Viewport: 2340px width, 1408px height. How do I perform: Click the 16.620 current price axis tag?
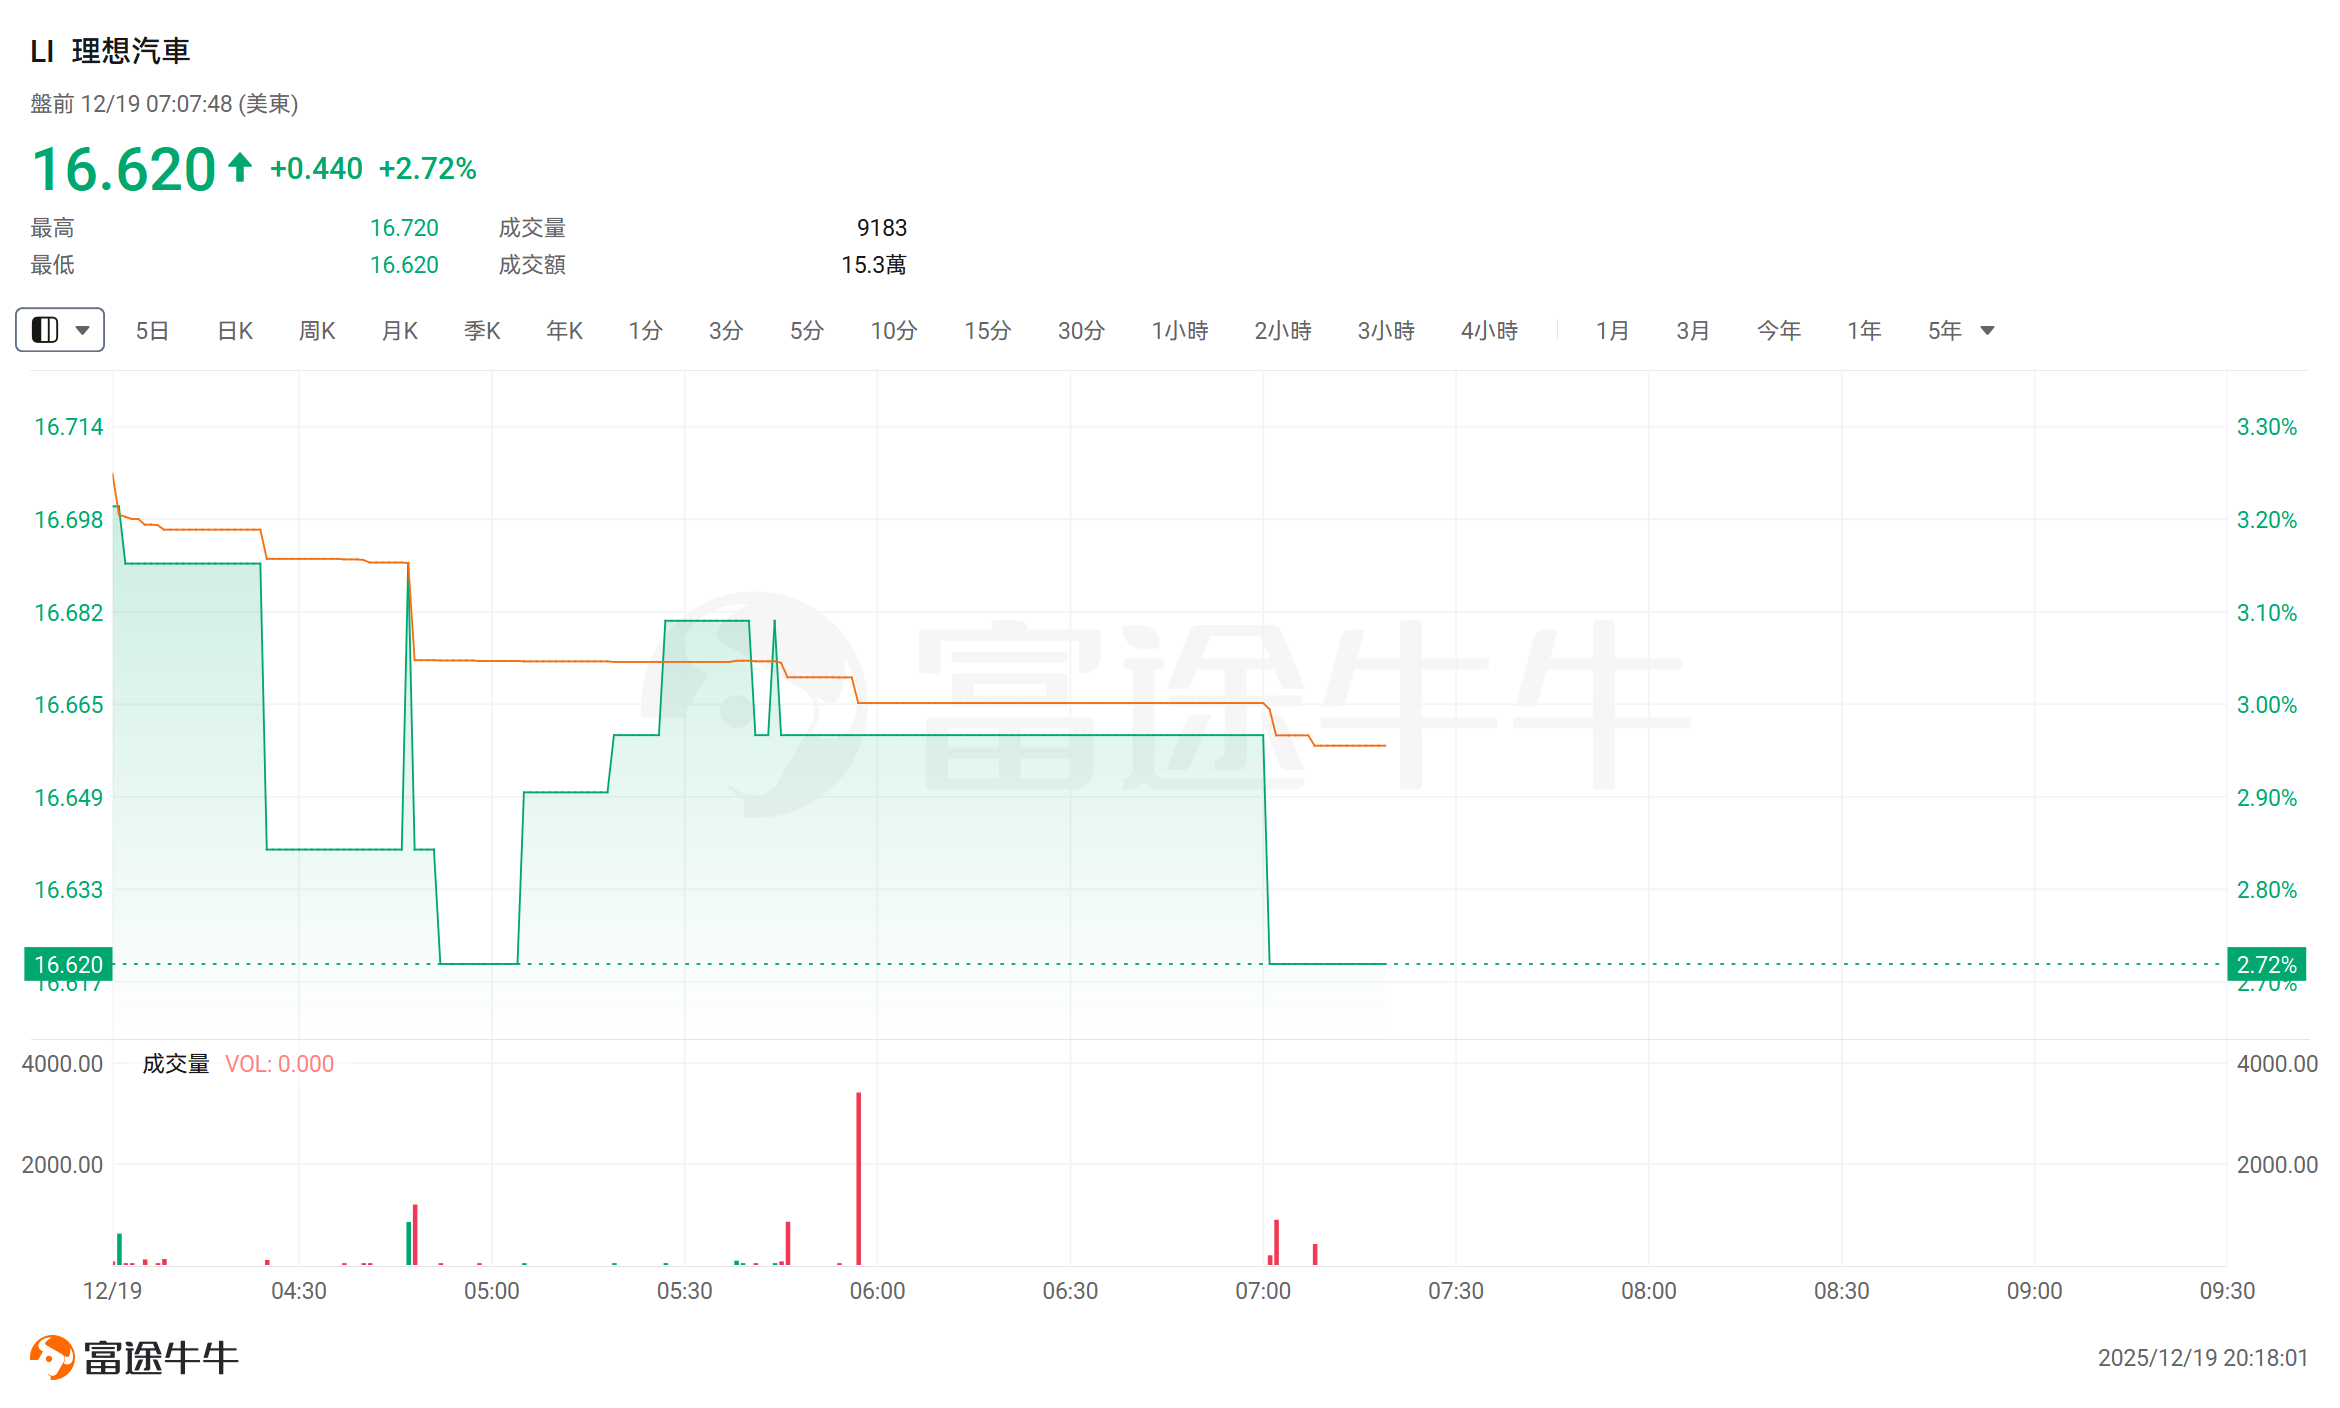68,964
